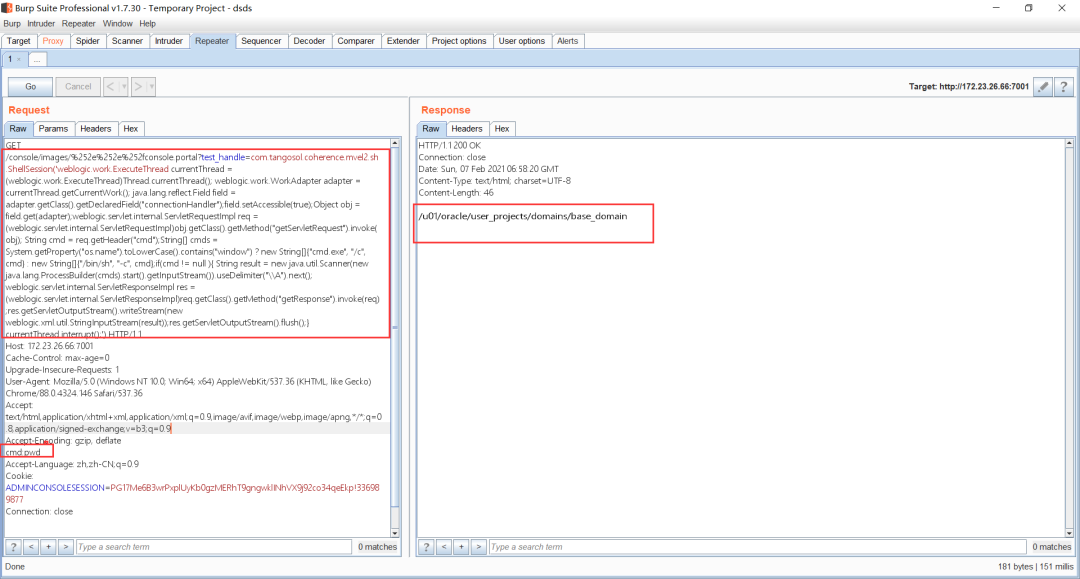Select the Response Hex tab

point(502,129)
